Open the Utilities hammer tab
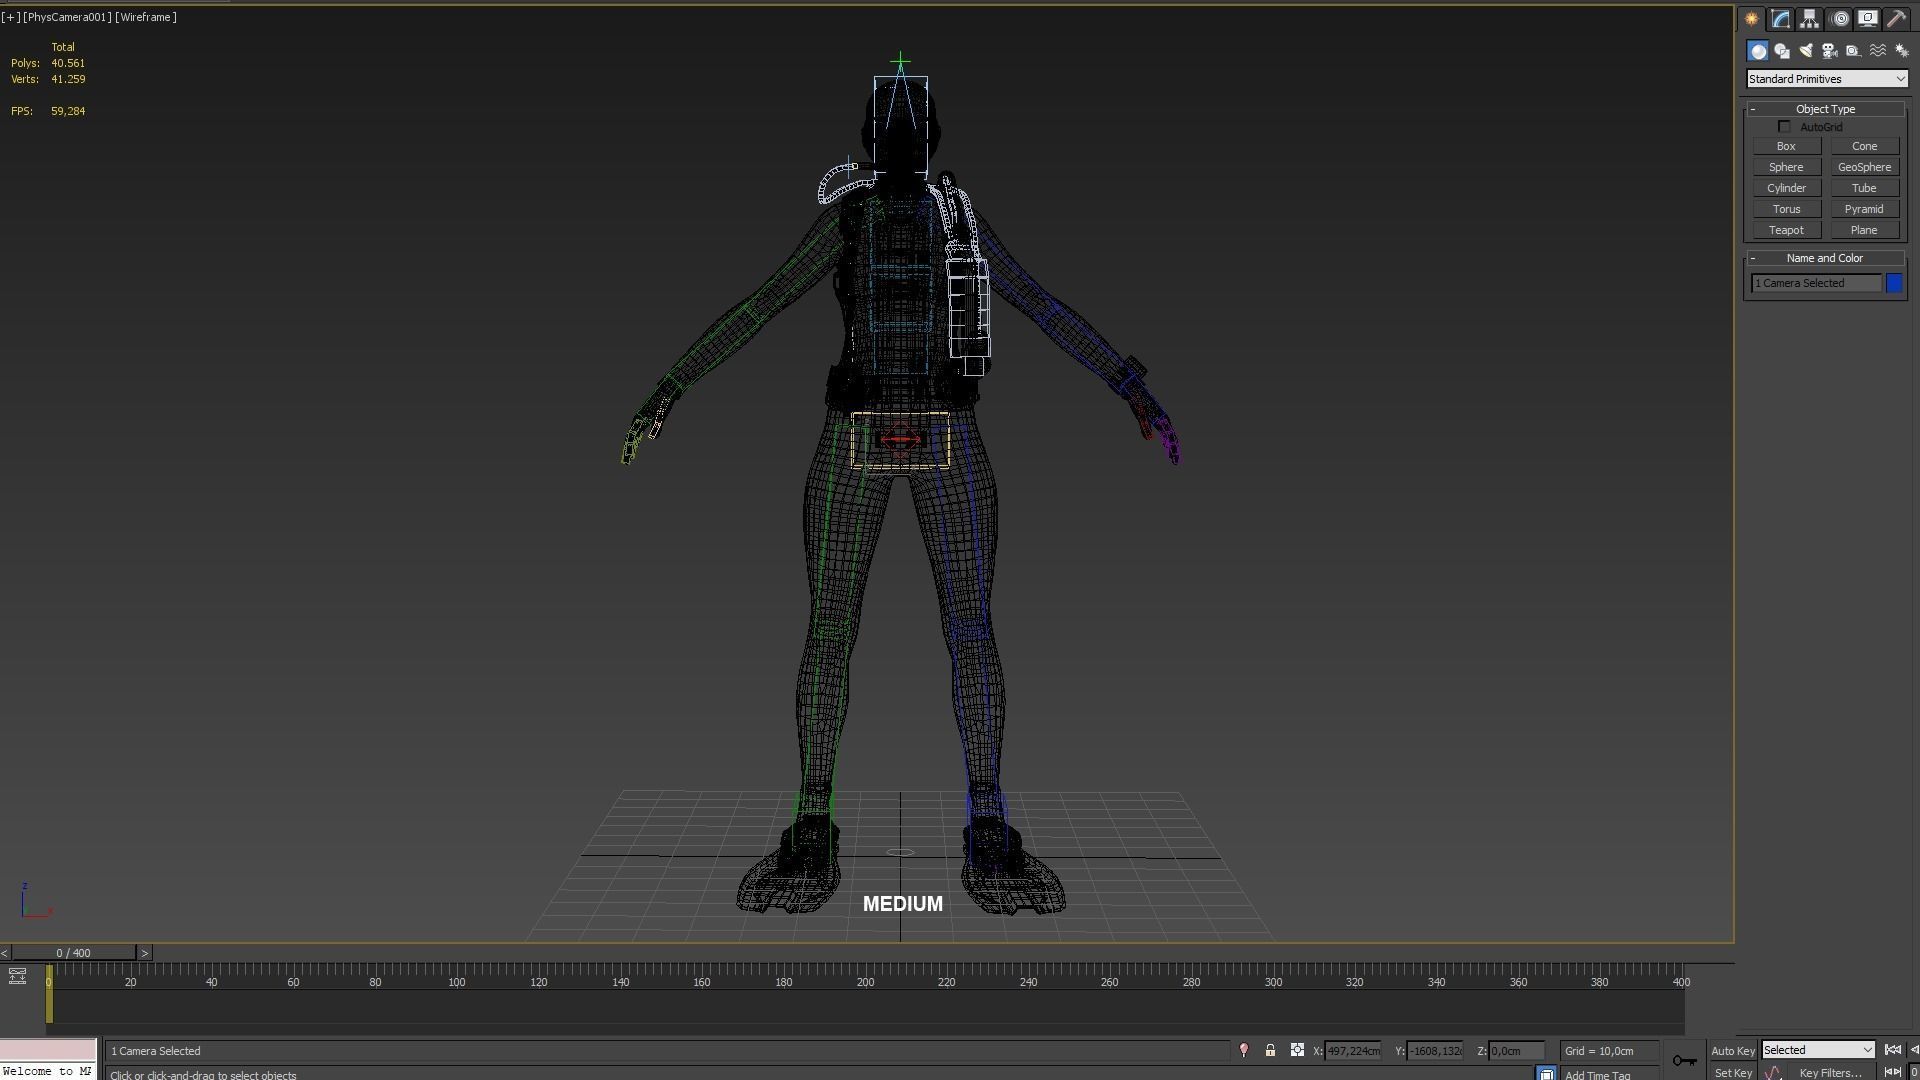Screen dimensions: 1920x1080 pyautogui.click(x=1897, y=19)
